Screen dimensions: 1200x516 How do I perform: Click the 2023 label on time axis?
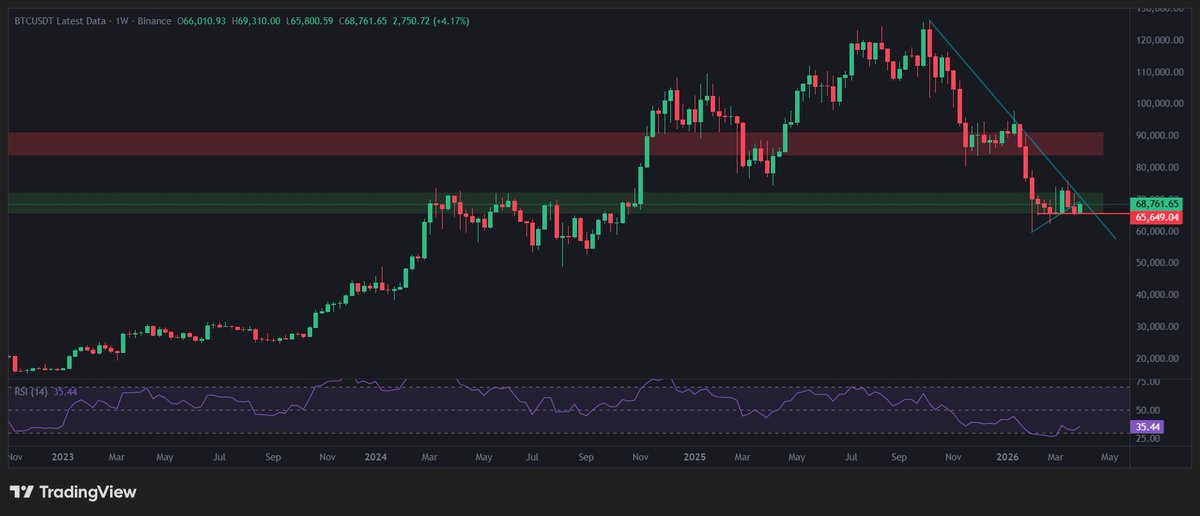click(x=61, y=457)
